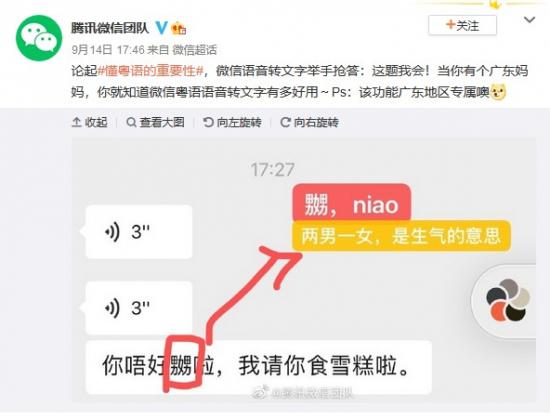Click the cat emoji at text end
The height and width of the screenshot is (419, 550).
coord(498,93)
